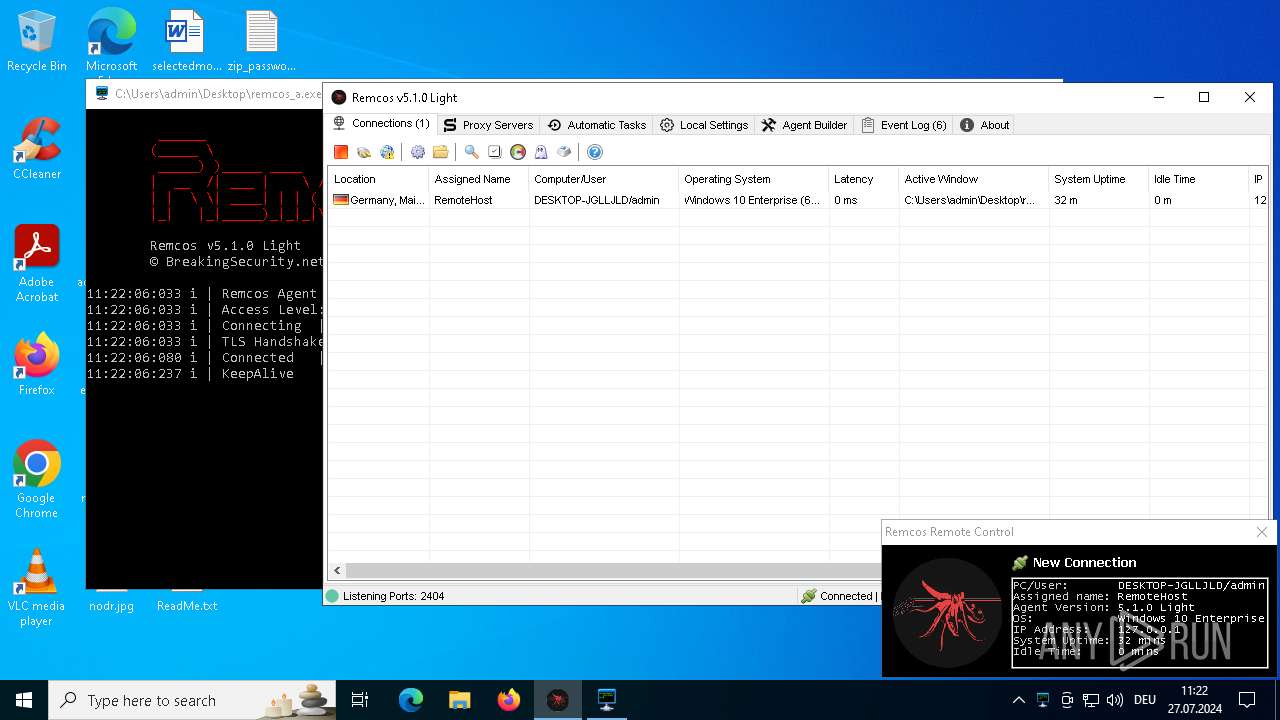Select the Firefox desktop shortcut
Screen dimensions: 1280x720
(x=37, y=364)
